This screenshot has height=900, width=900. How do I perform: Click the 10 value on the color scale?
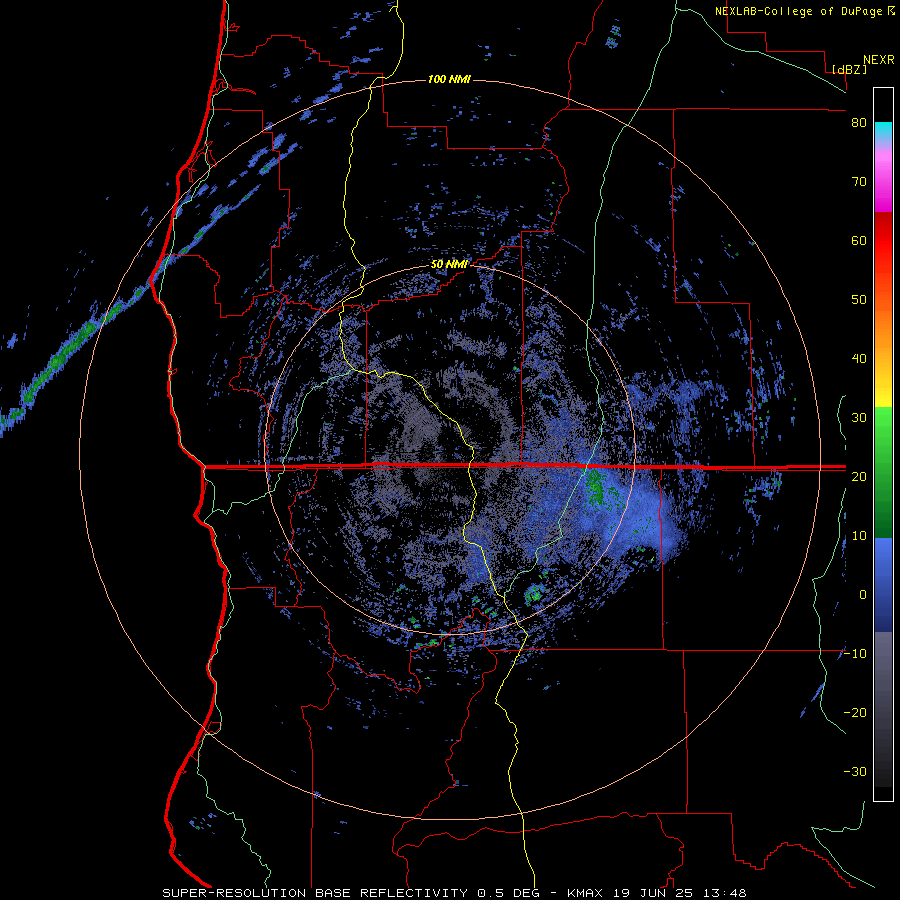[x=859, y=536]
